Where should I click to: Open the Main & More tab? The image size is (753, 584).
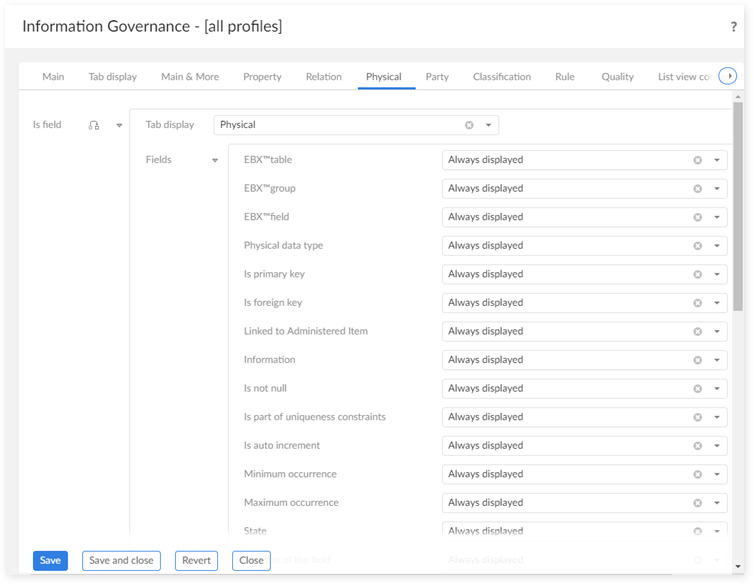[x=190, y=77]
